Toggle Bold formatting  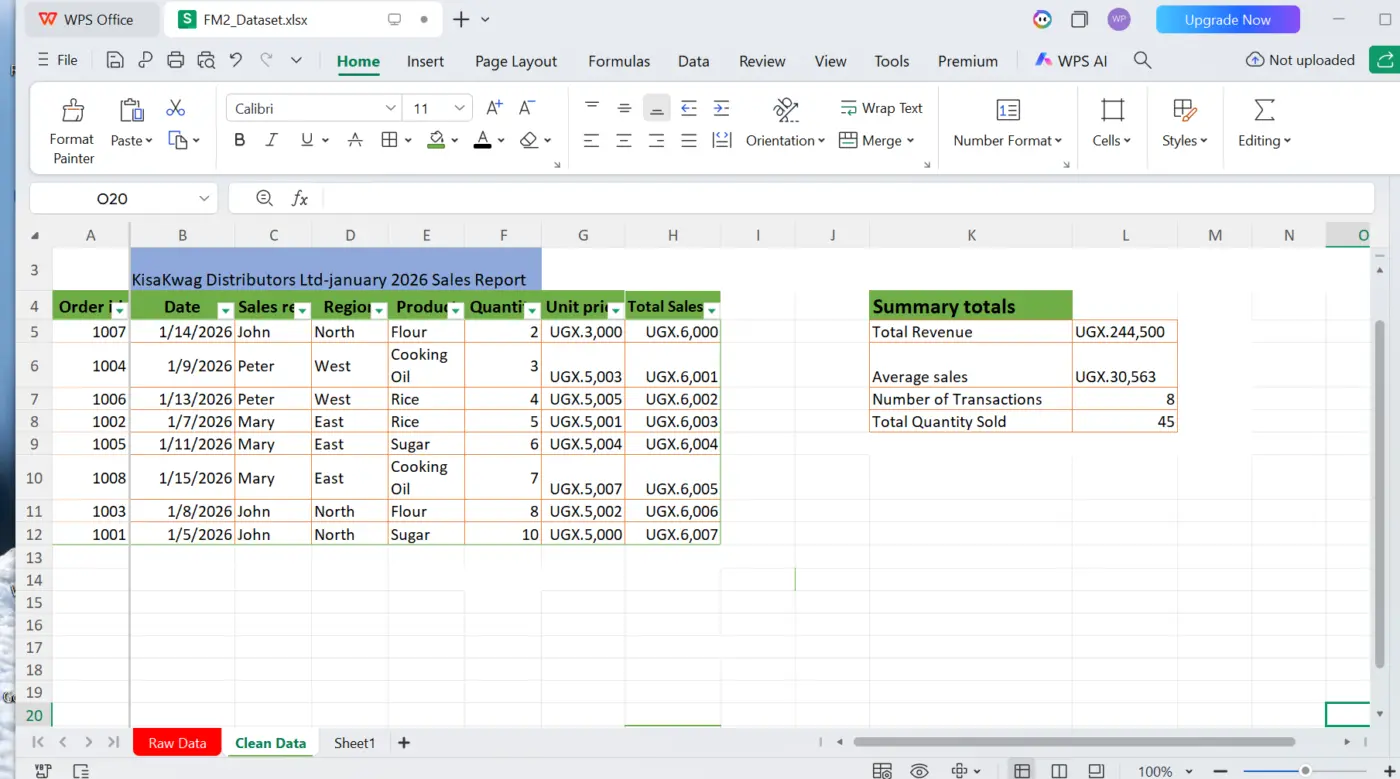[x=239, y=140]
